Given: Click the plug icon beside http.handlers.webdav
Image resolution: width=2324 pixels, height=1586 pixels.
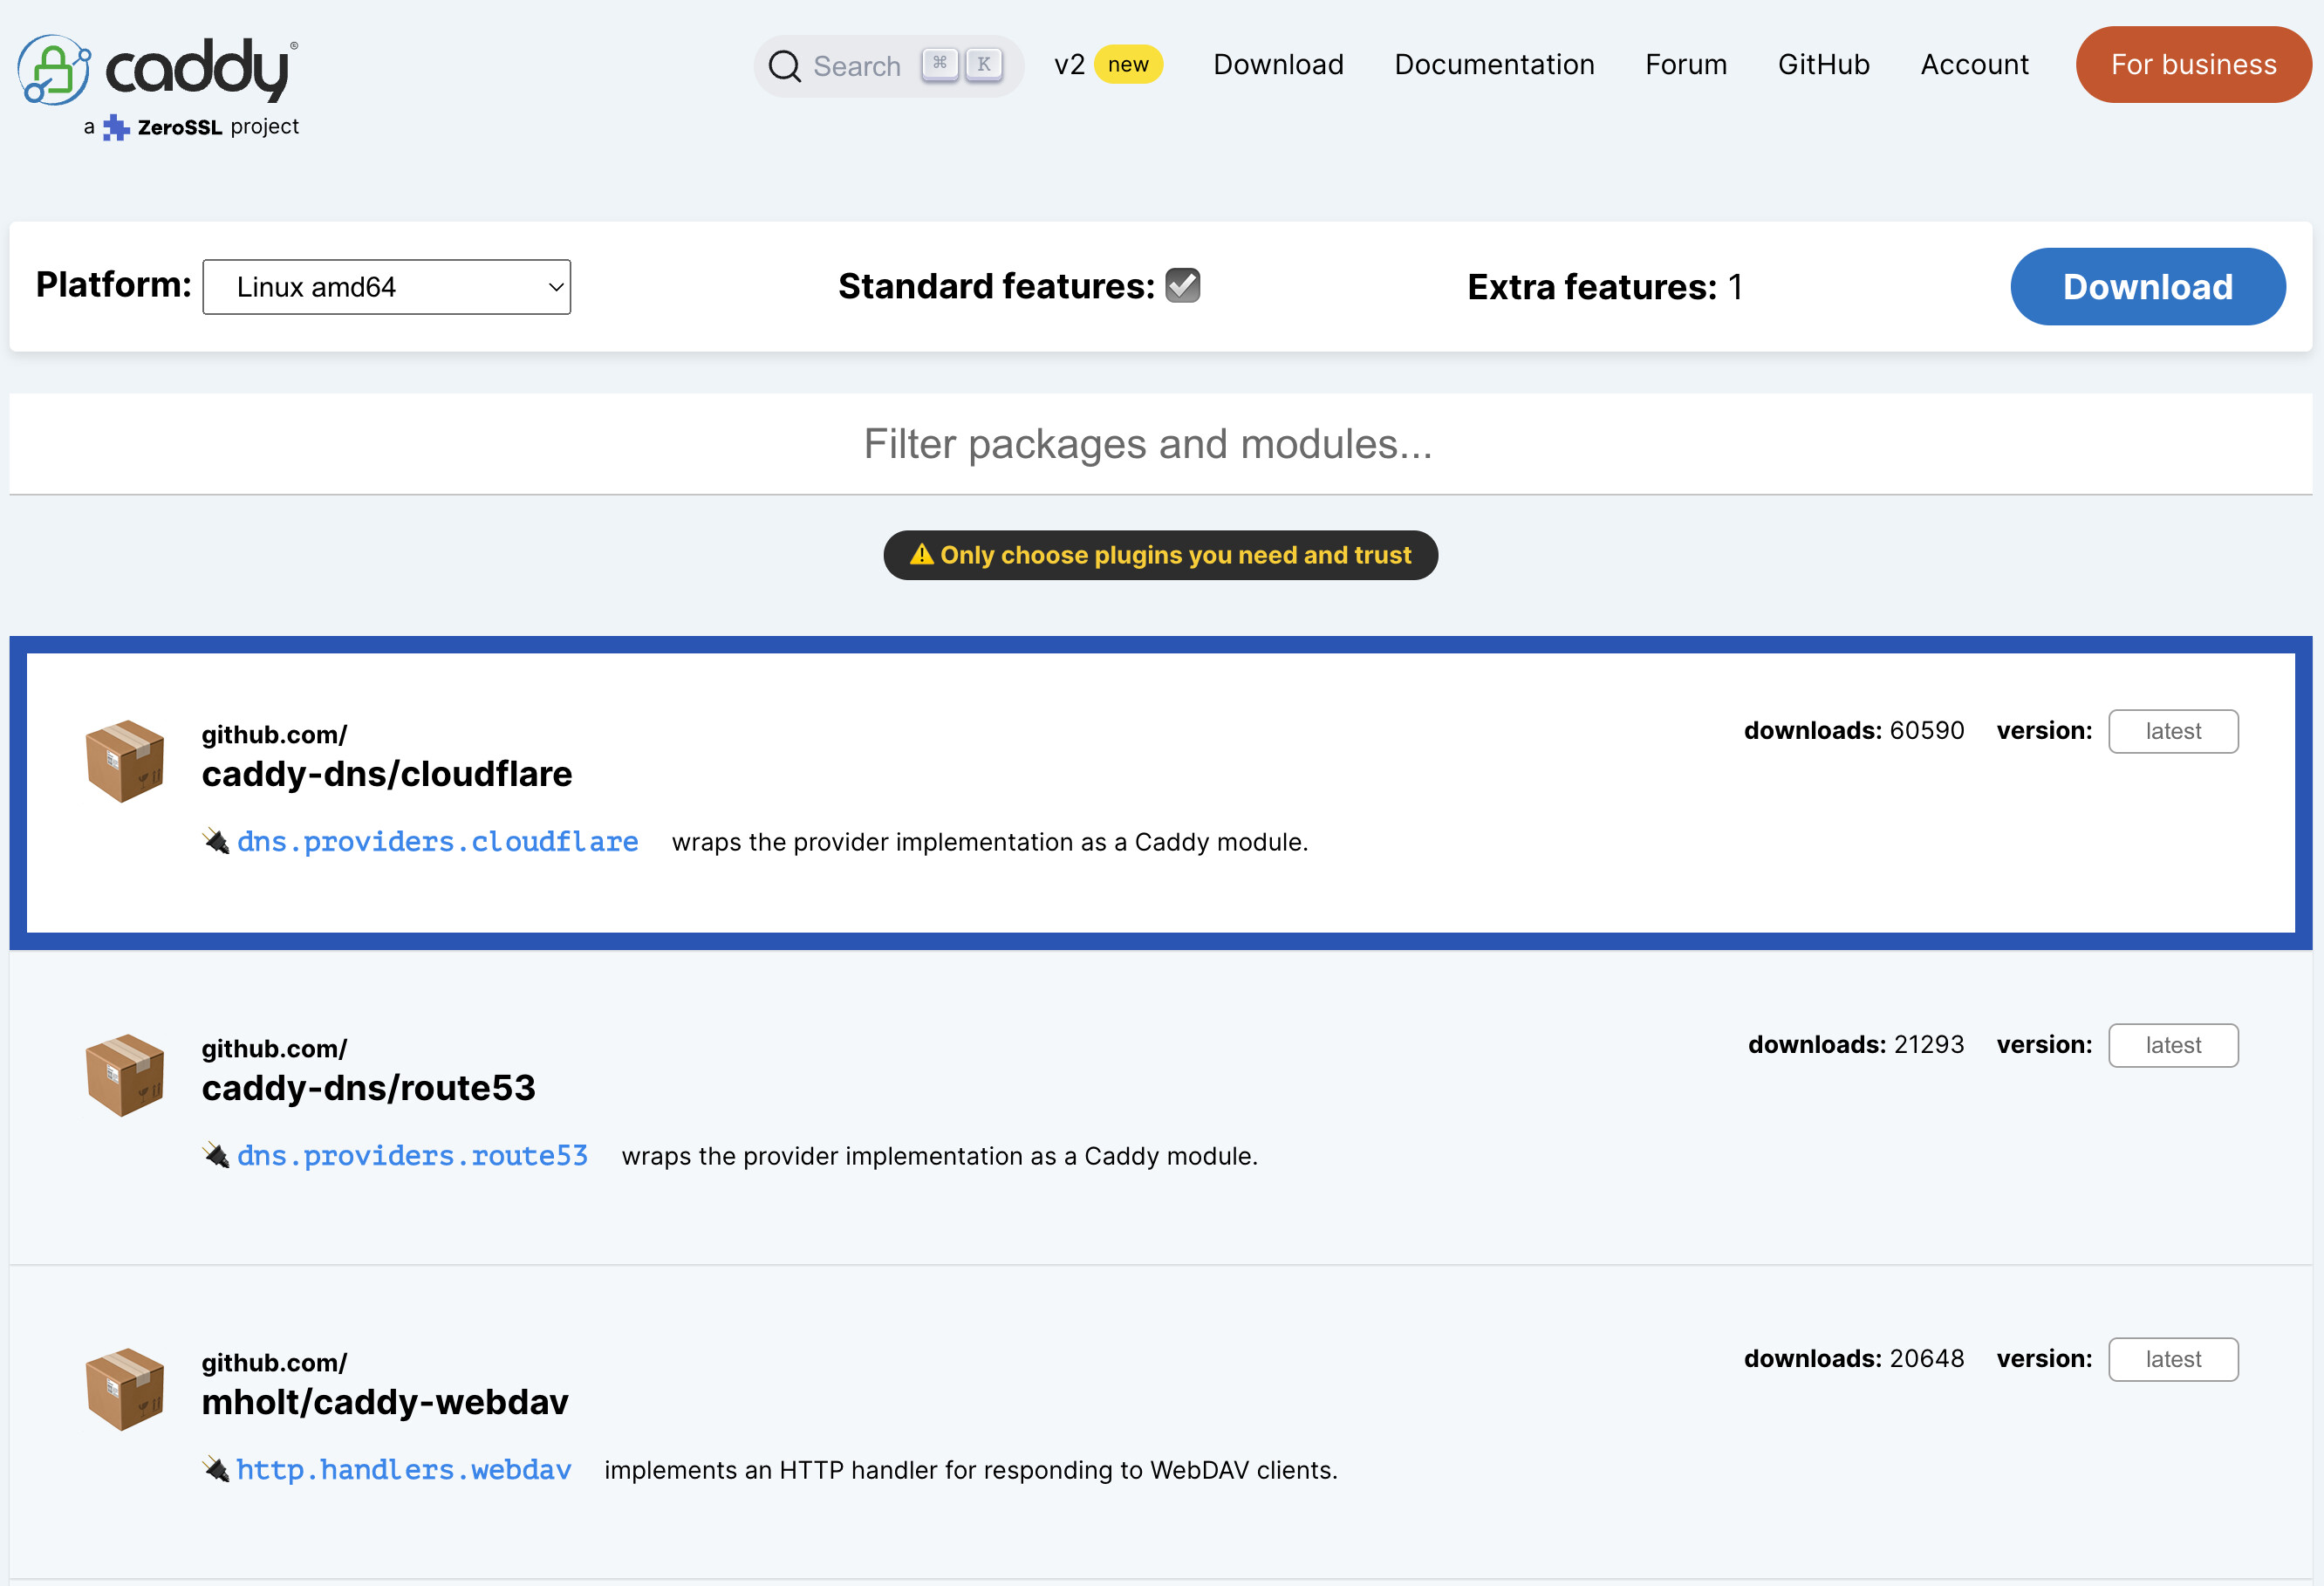Looking at the screenshot, I should point(216,1469).
